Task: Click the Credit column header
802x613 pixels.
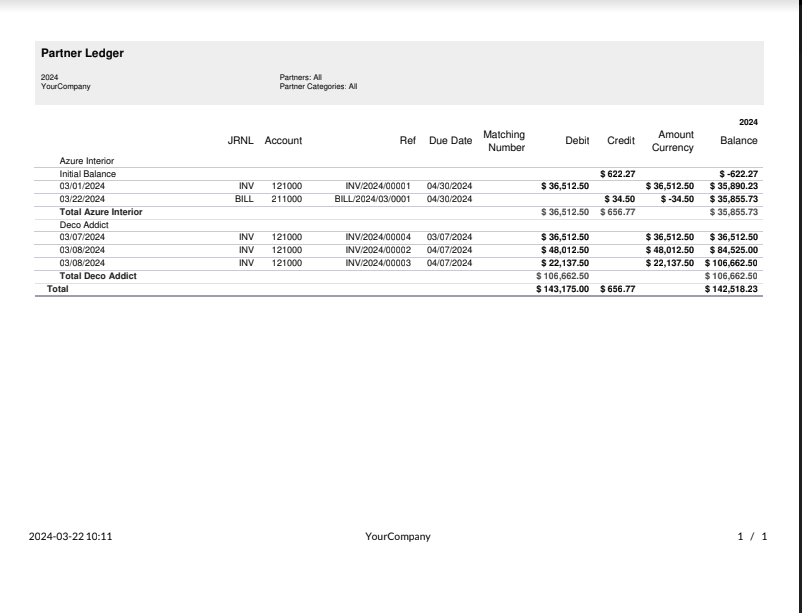Action: [x=621, y=141]
